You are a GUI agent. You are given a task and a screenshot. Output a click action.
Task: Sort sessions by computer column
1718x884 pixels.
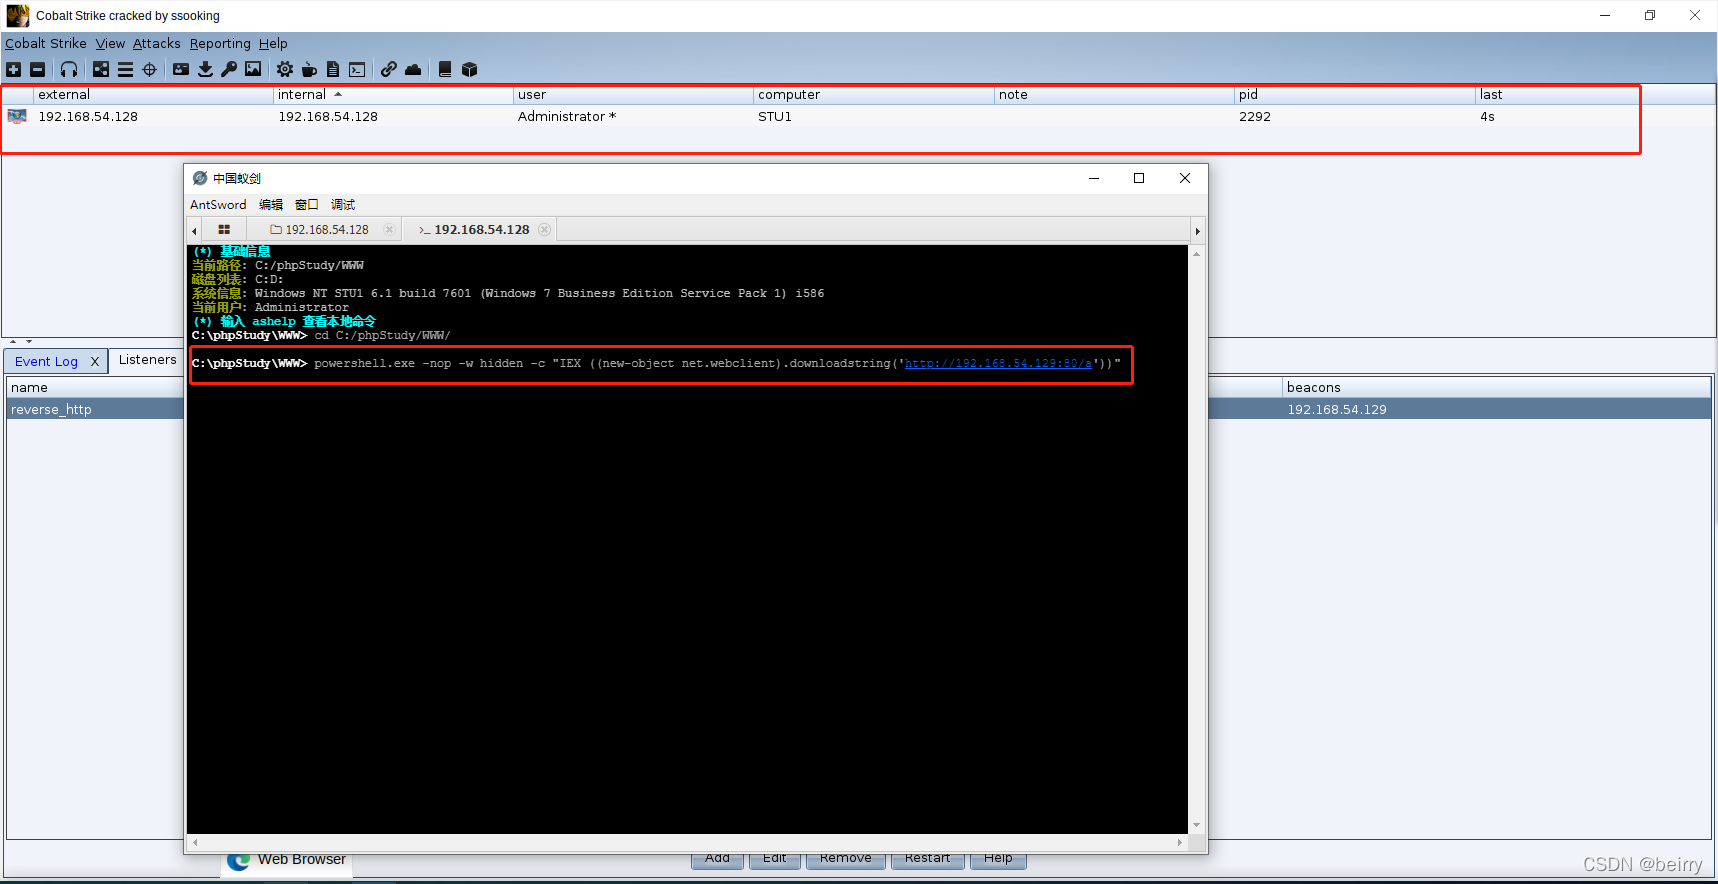tap(873, 95)
